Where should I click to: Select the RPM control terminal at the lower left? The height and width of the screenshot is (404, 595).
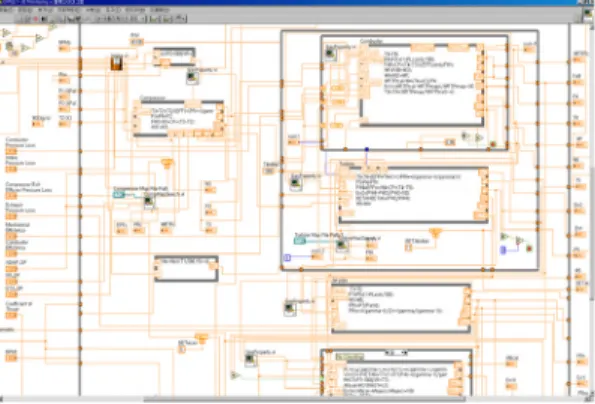pyautogui.click(x=11, y=358)
